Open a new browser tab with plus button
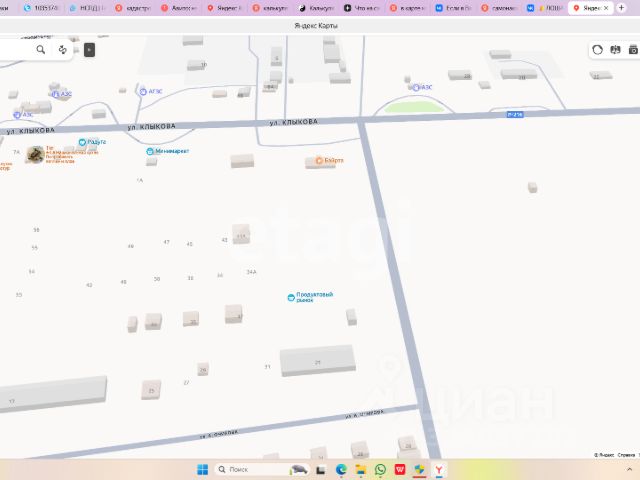This screenshot has width=640, height=480. tap(621, 8)
